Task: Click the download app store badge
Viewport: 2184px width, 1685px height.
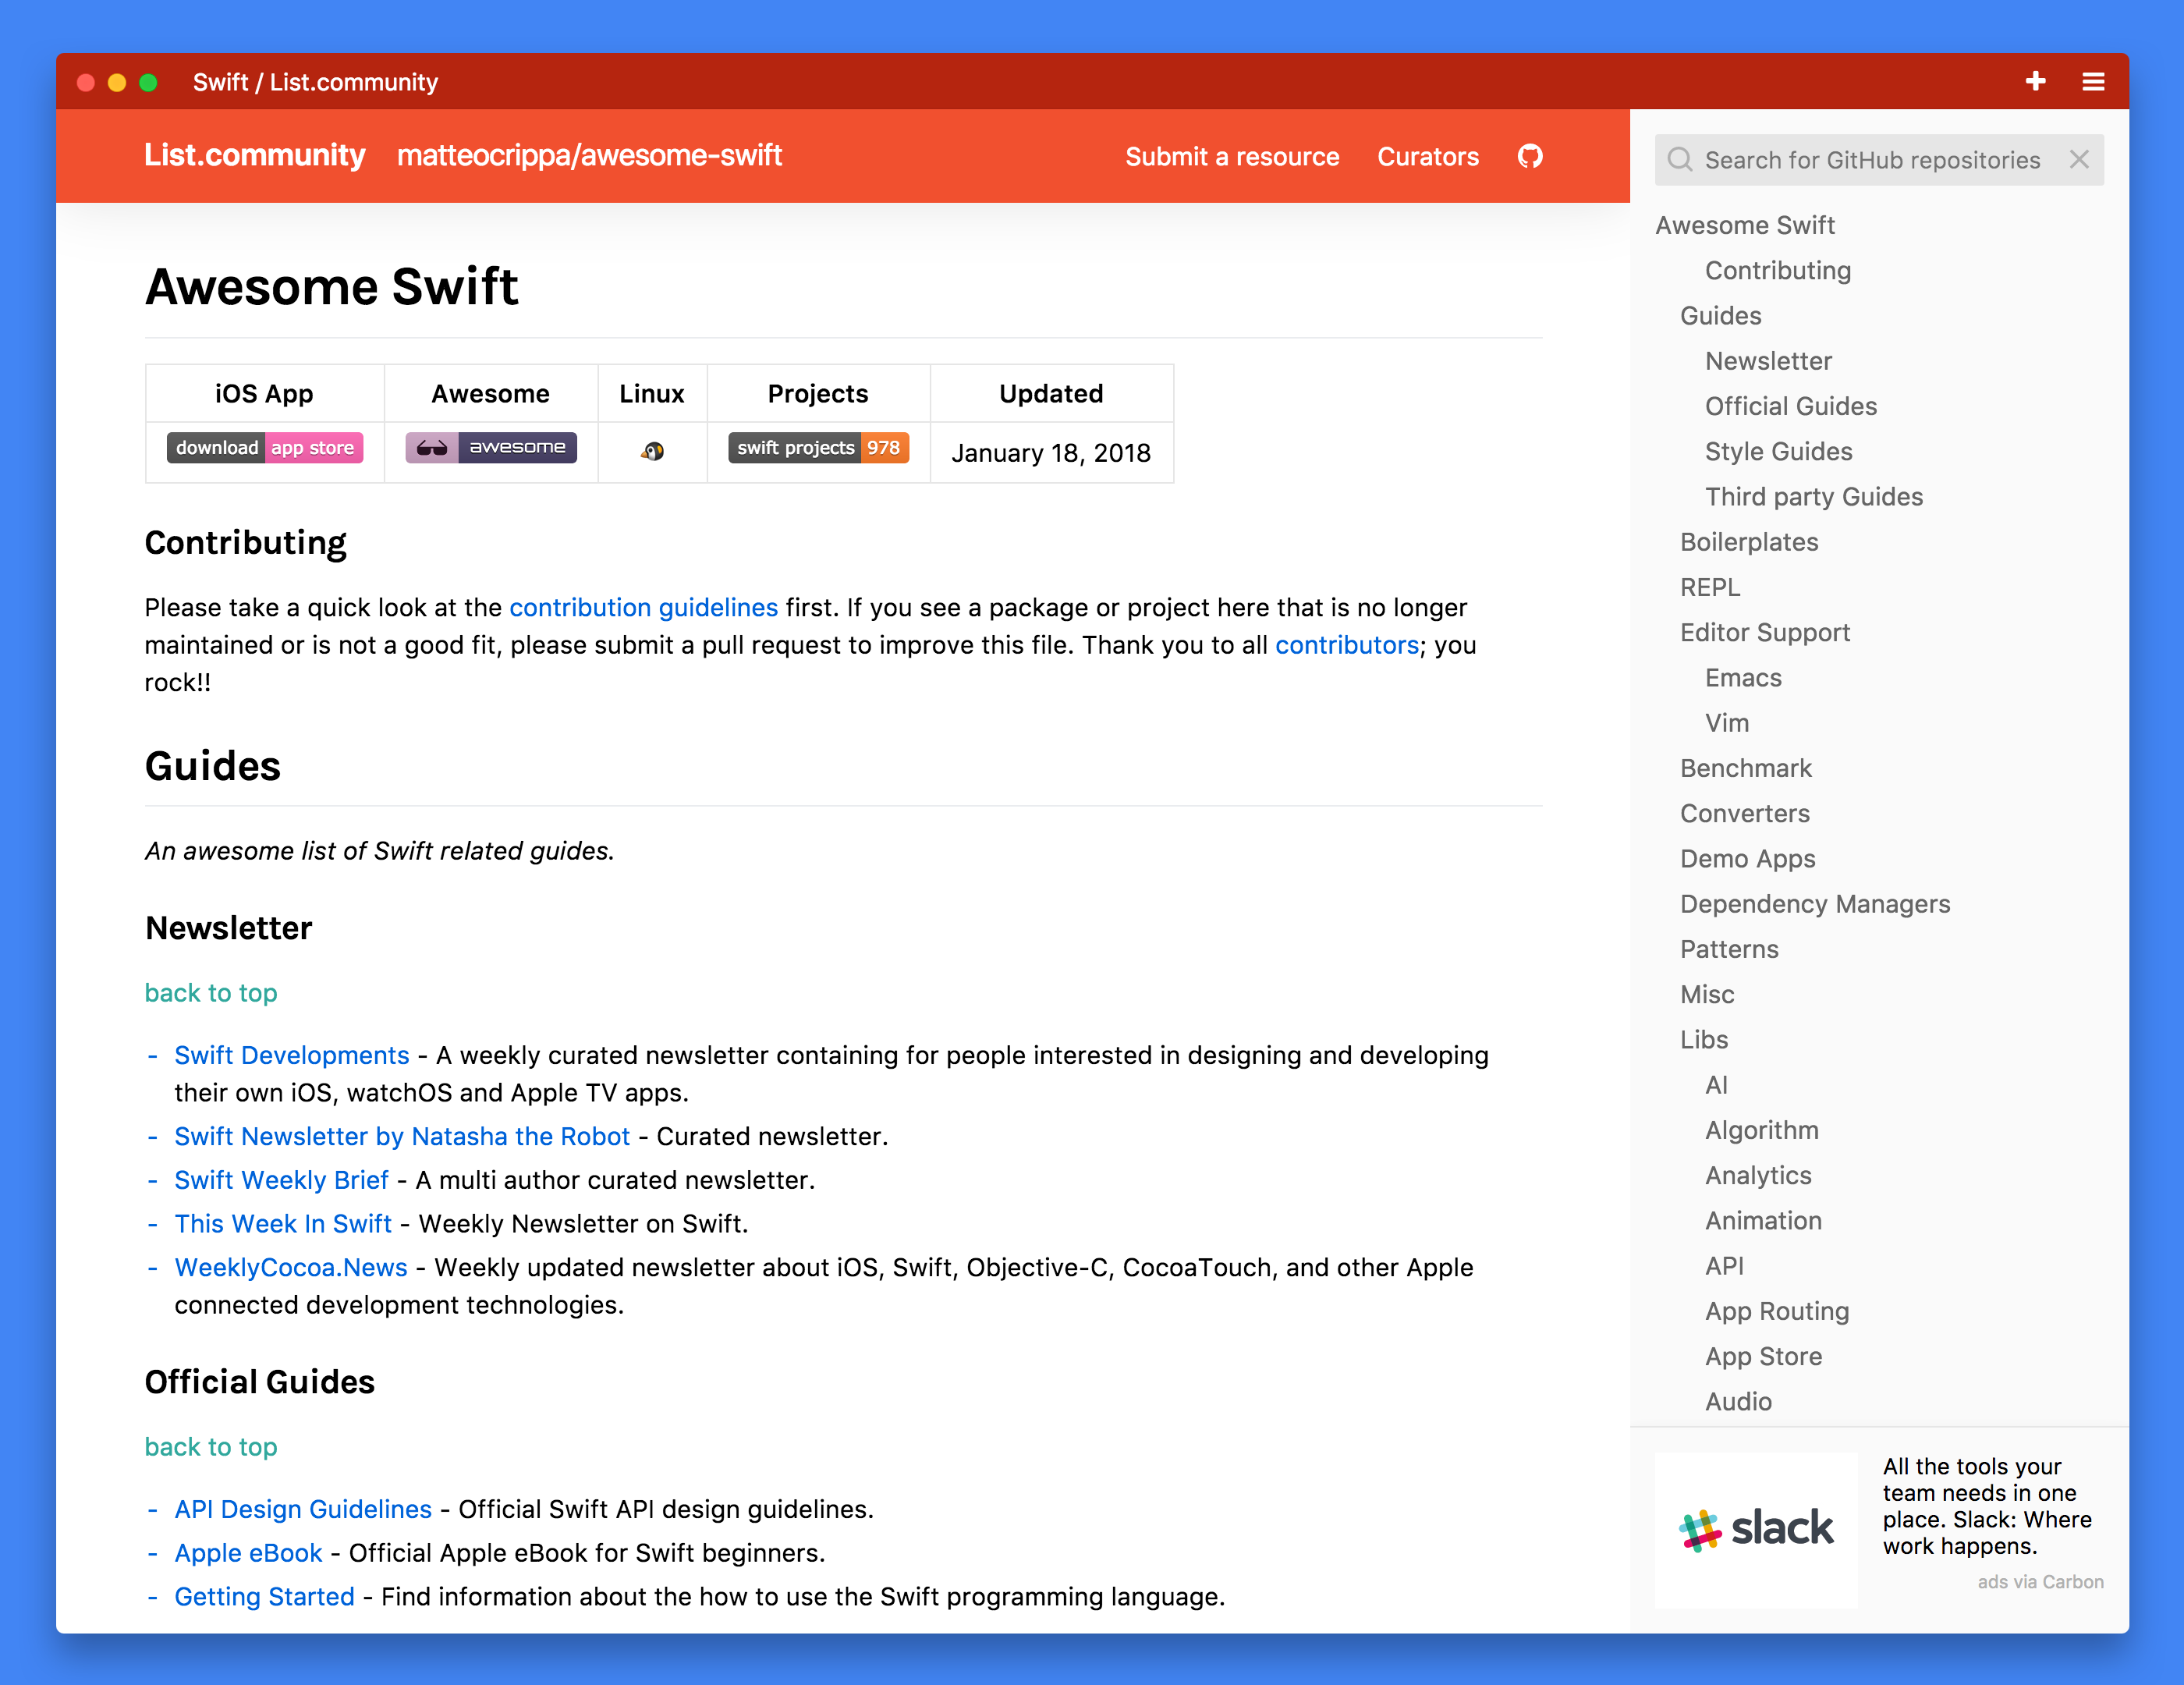Action: click(264, 447)
